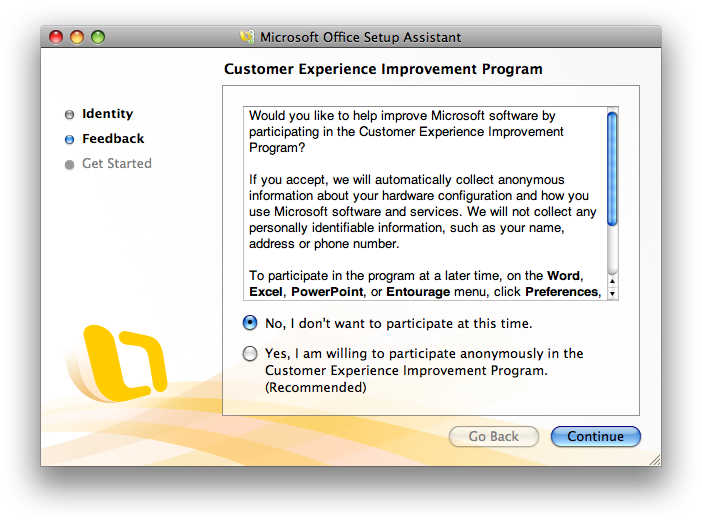Click the gray Get Started bullet icon

click(69, 165)
